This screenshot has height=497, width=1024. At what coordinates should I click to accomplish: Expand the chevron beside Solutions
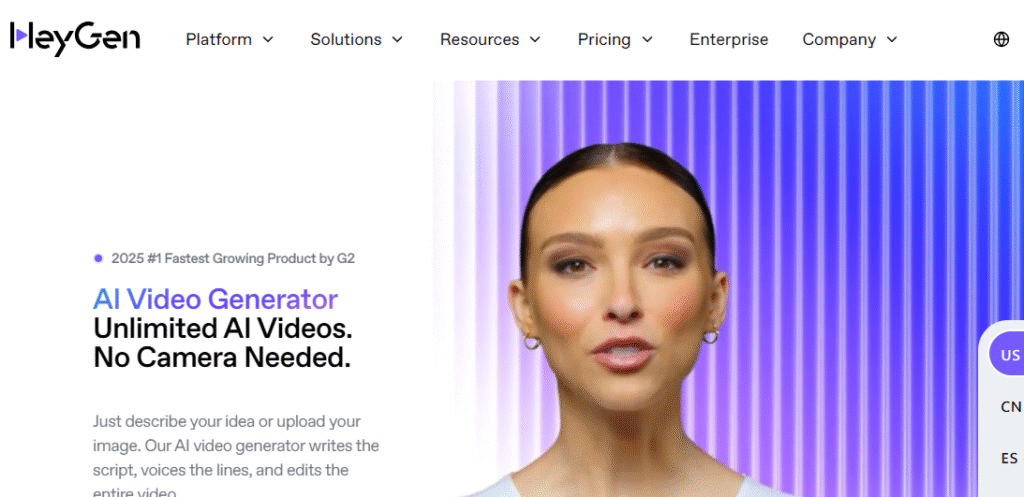pyautogui.click(x=397, y=39)
